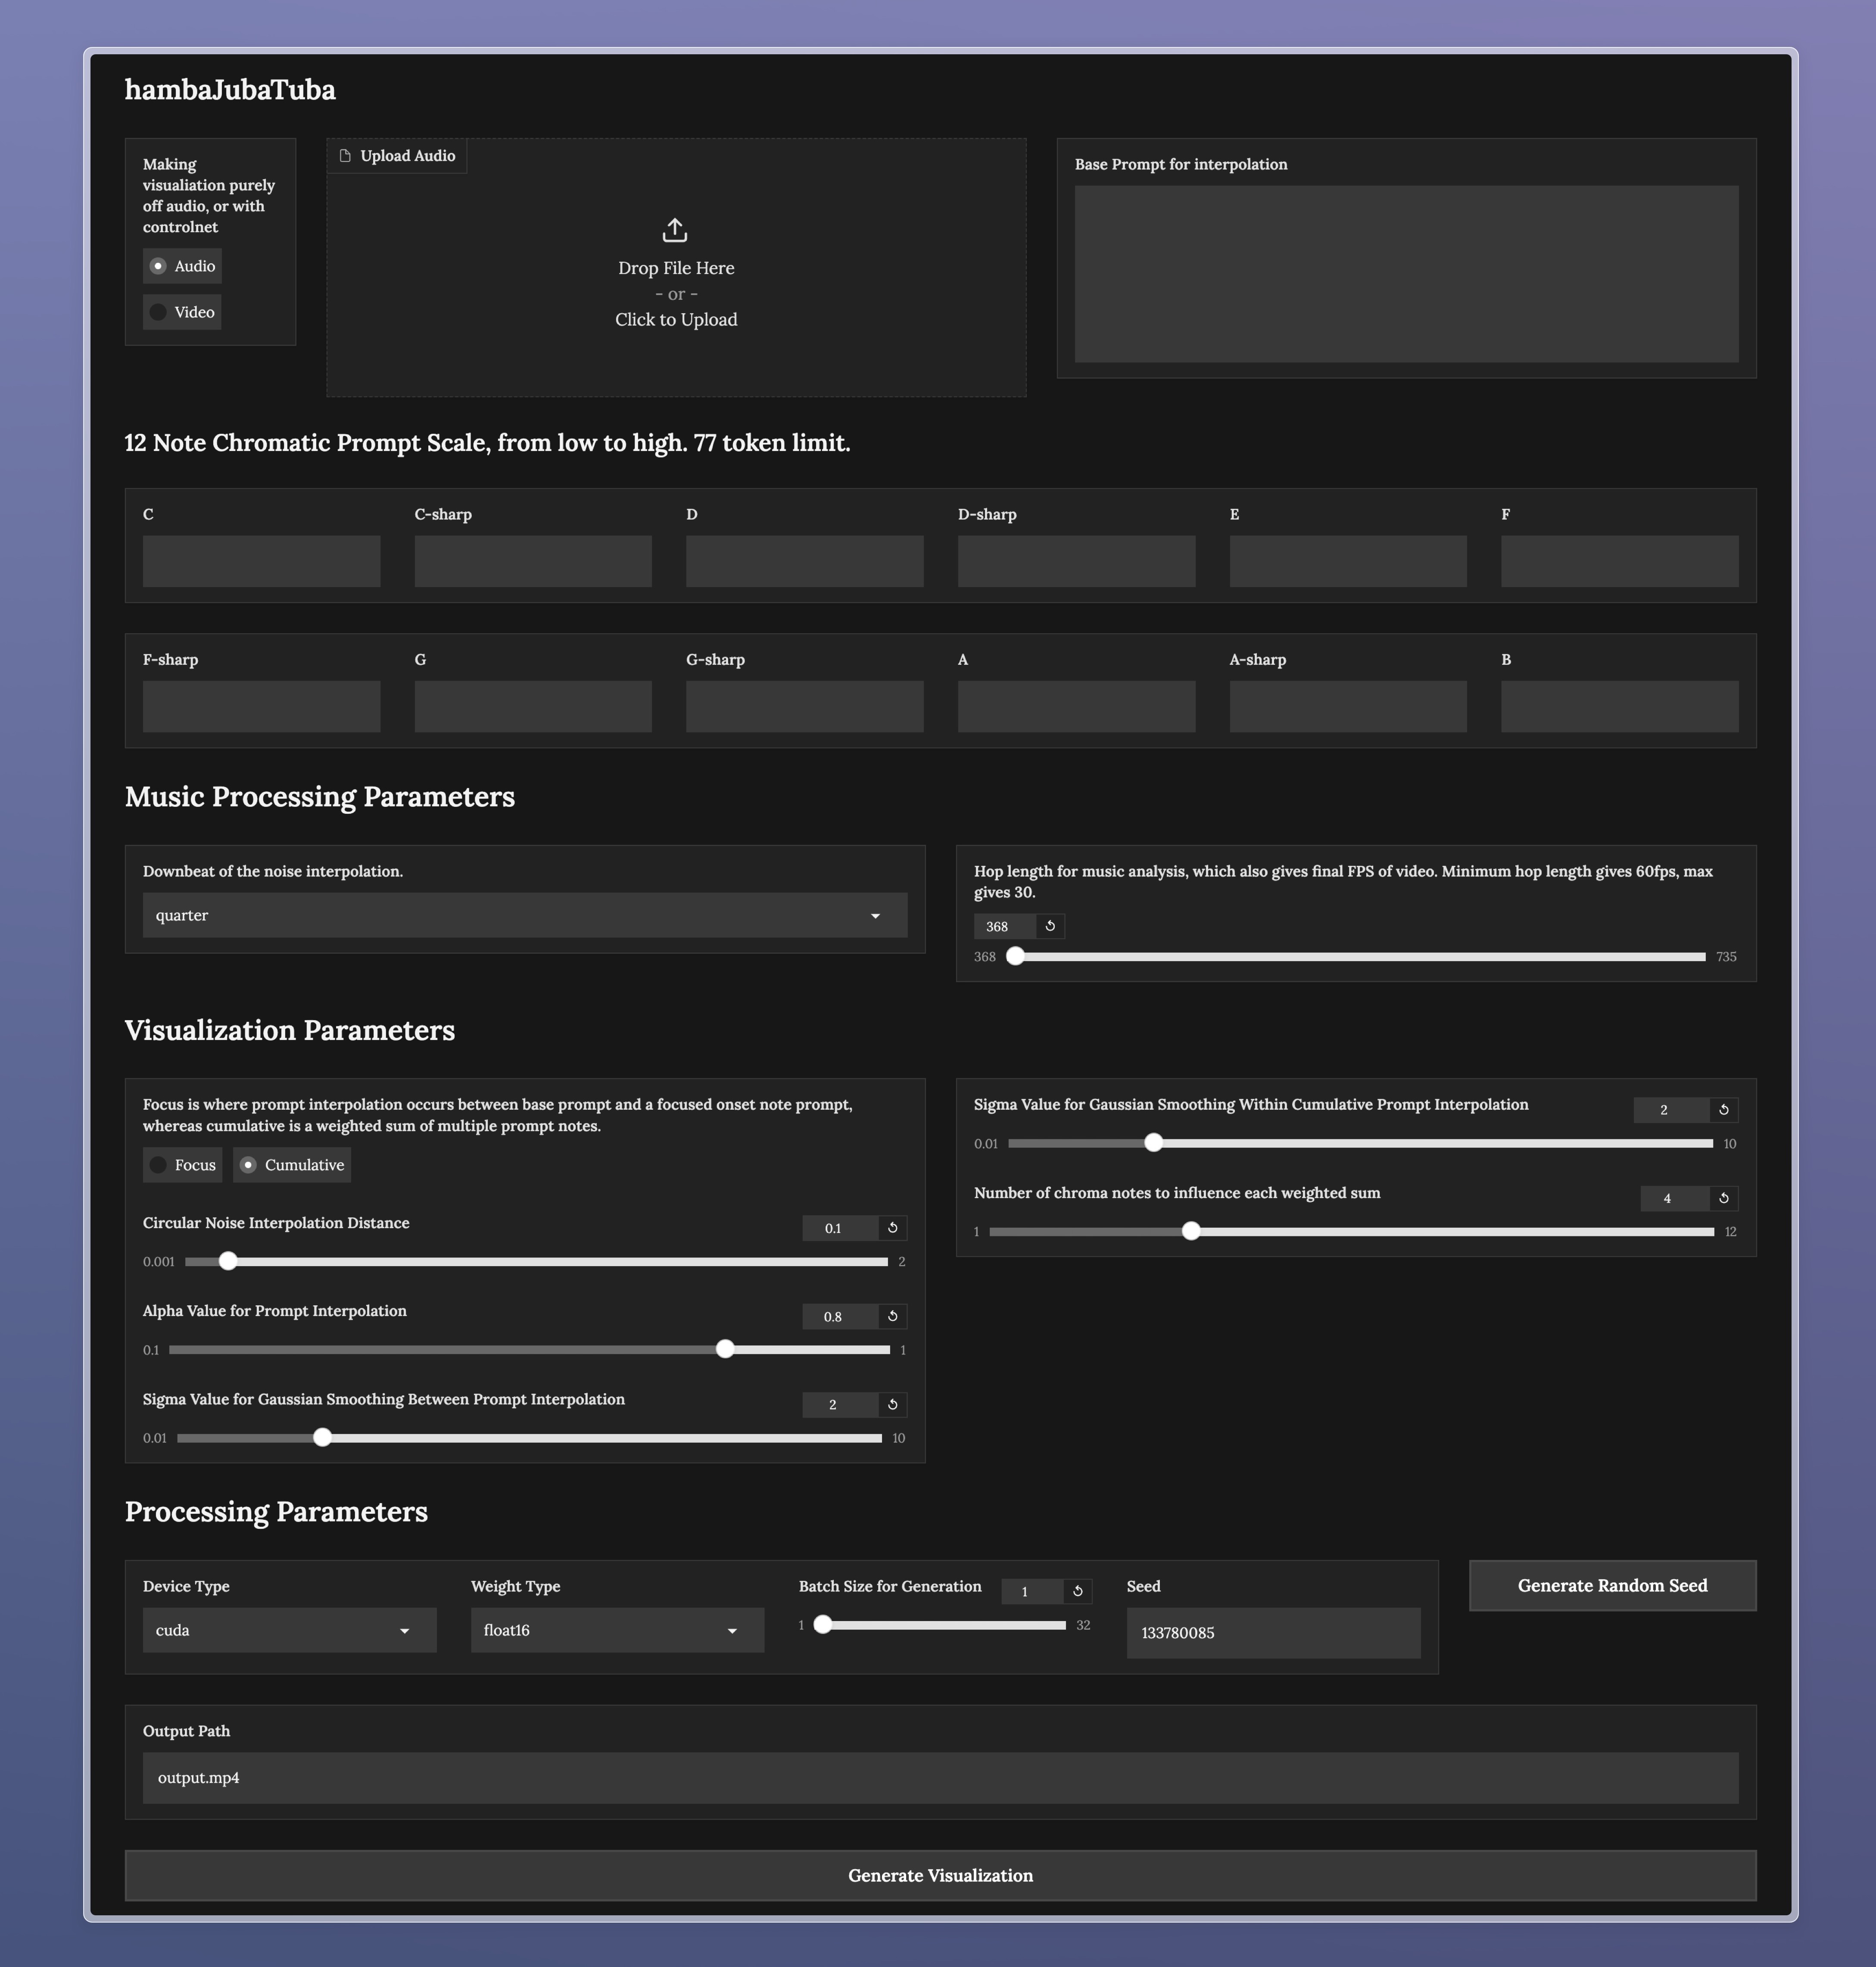1876x1967 pixels.
Task: Click the Sigma Within Cumulative slider handle
Action: click(1153, 1143)
